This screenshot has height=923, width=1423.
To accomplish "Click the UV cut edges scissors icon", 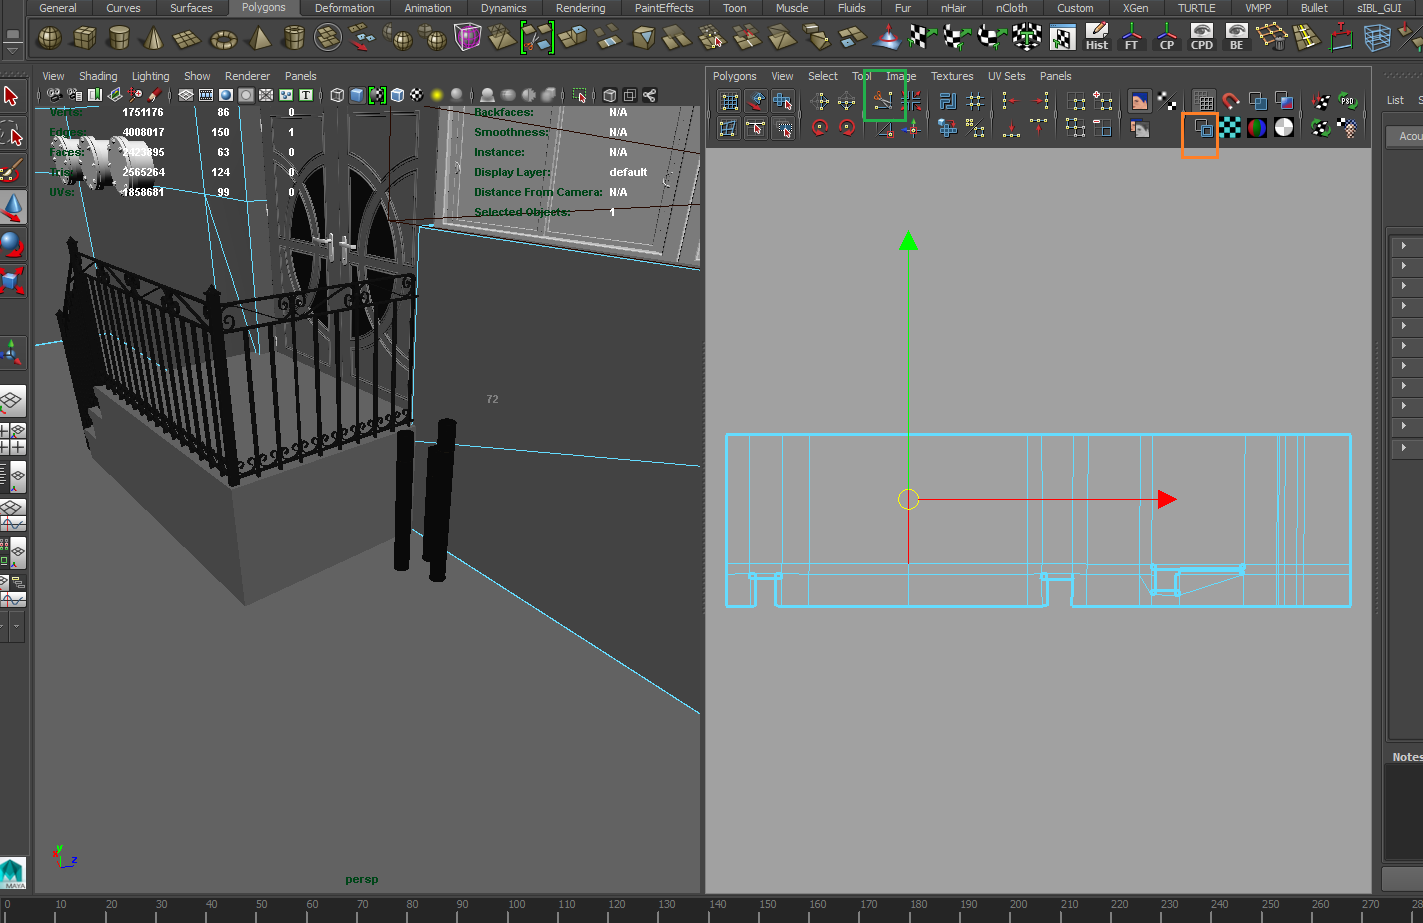I will point(883,101).
